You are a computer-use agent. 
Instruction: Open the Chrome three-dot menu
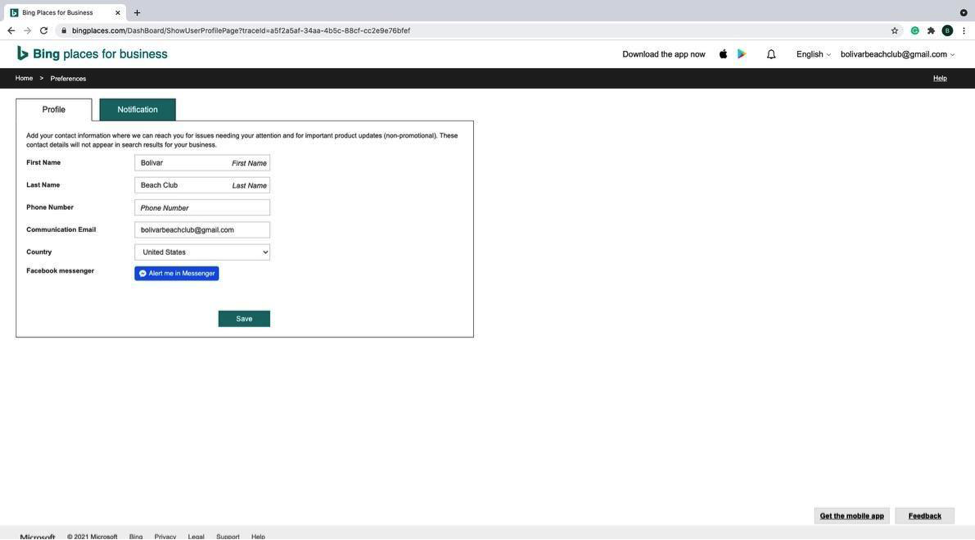coord(964,30)
